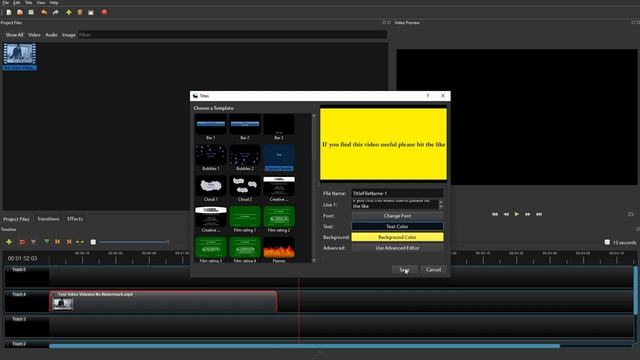Open the Edit menu
This screenshot has width=640, height=360.
click(17, 2)
